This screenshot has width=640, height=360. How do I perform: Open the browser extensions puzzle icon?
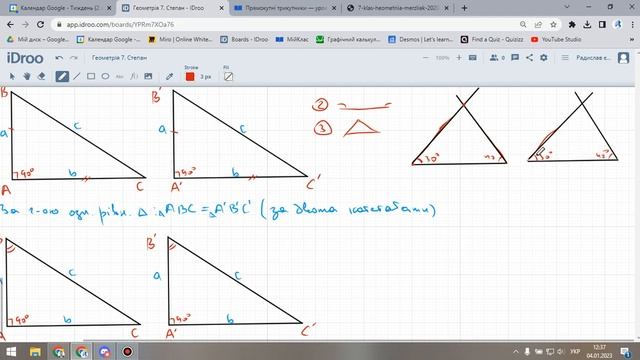click(572, 24)
